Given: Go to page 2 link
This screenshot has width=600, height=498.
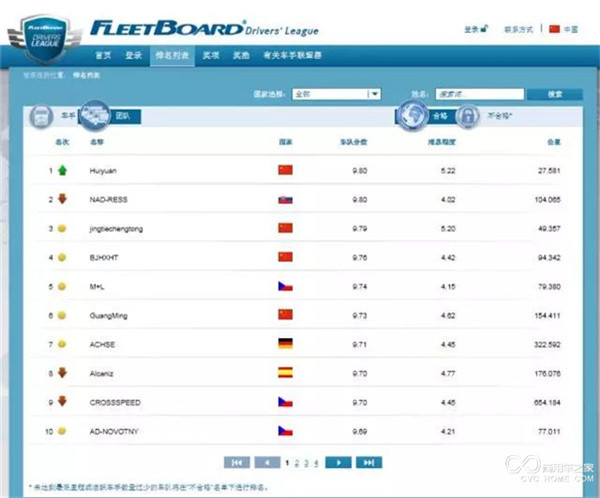Looking at the screenshot, I should coord(297,463).
